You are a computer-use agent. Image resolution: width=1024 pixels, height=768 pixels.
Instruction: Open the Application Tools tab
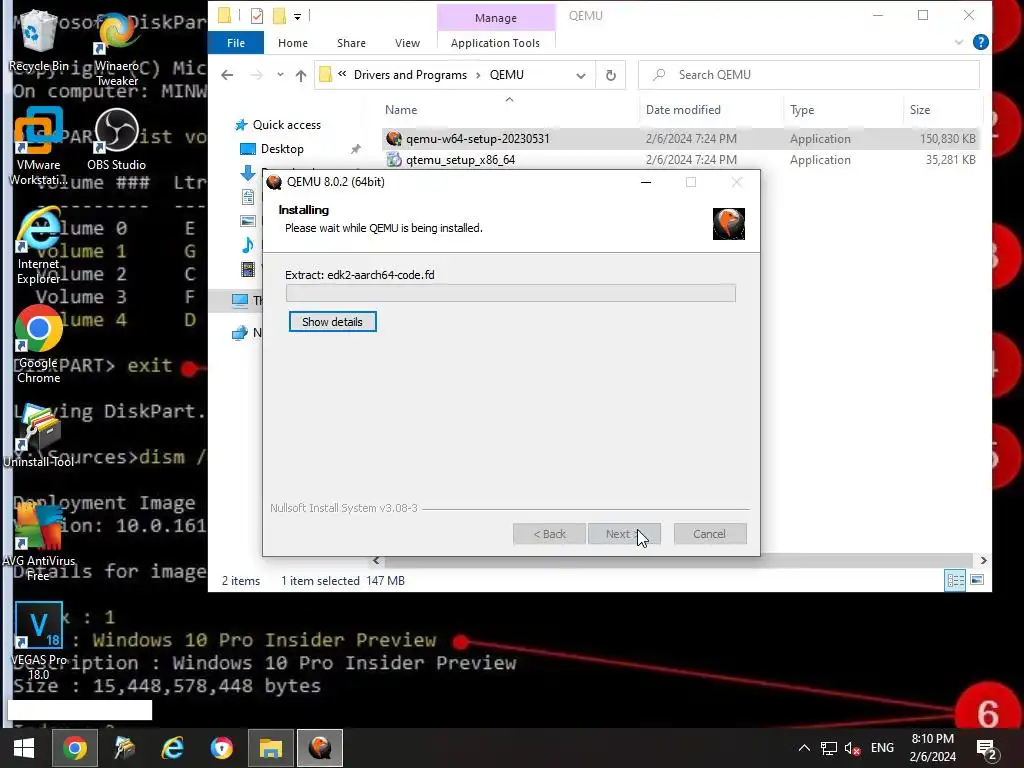coord(495,43)
